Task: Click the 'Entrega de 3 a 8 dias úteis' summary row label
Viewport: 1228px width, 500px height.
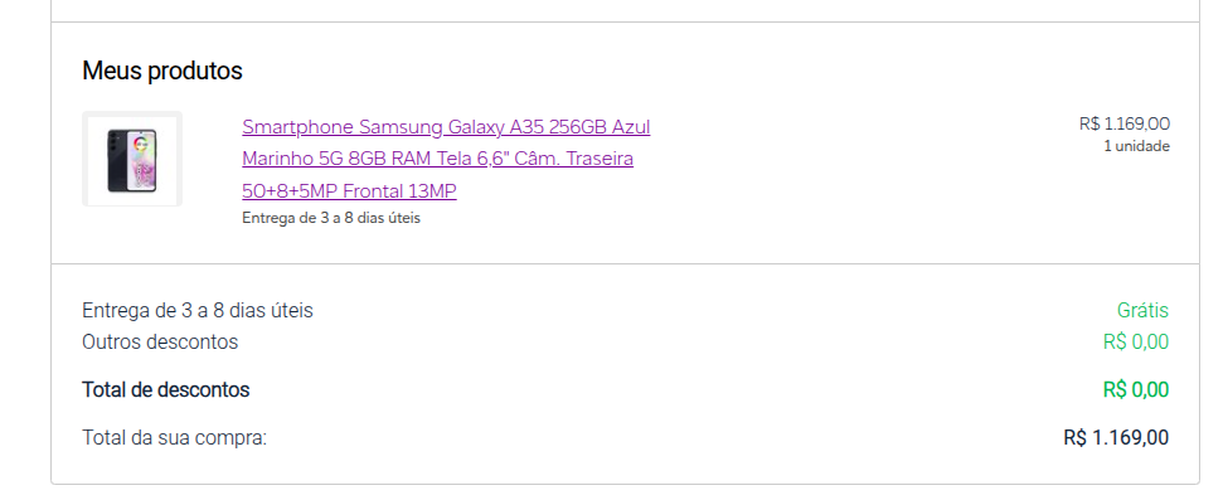Action: (197, 311)
